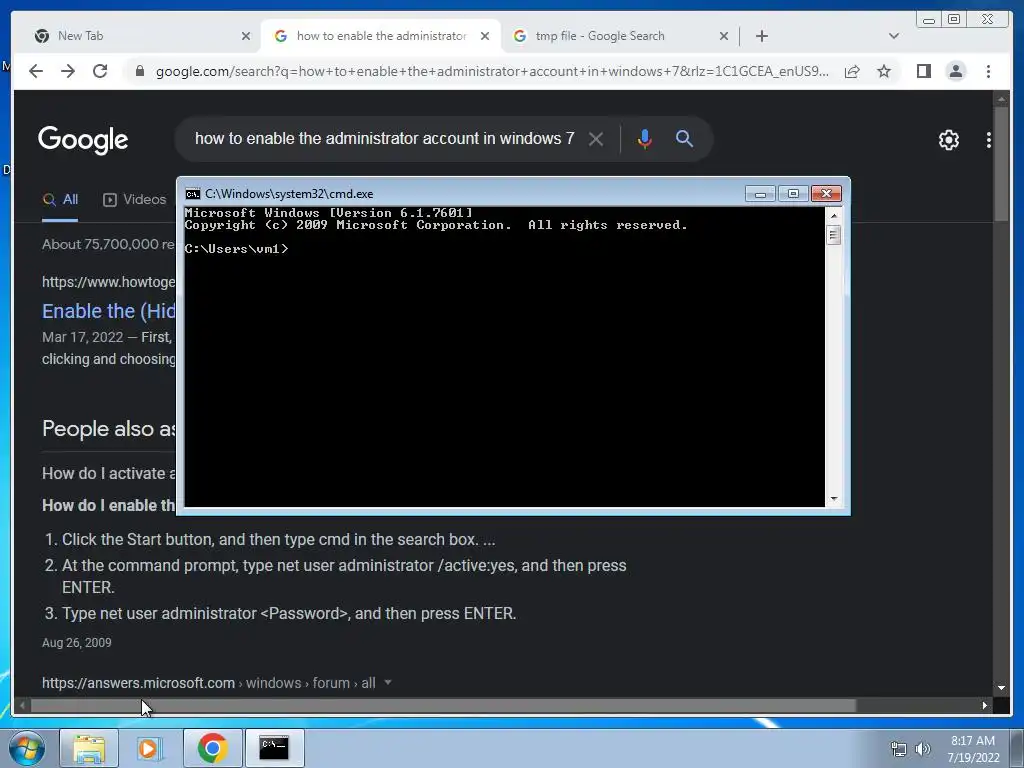Select Command Prompt taskbar button
Screen dimensions: 1024x768
[274, 748]
